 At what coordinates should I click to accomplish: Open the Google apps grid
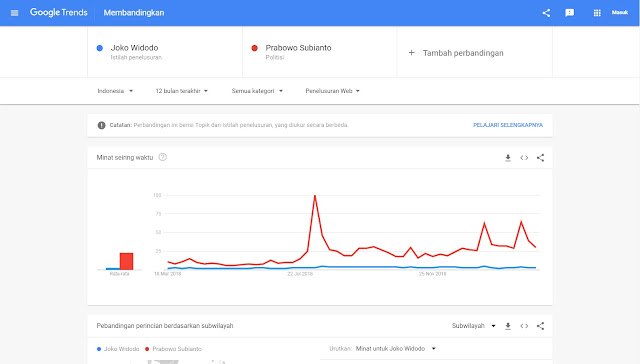[597, 13]
